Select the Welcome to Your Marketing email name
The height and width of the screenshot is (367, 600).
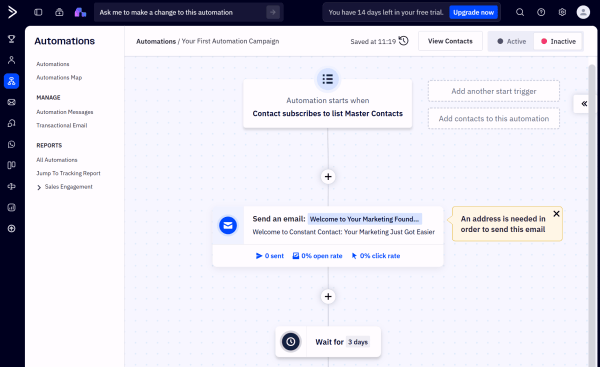tap(364, 219)
